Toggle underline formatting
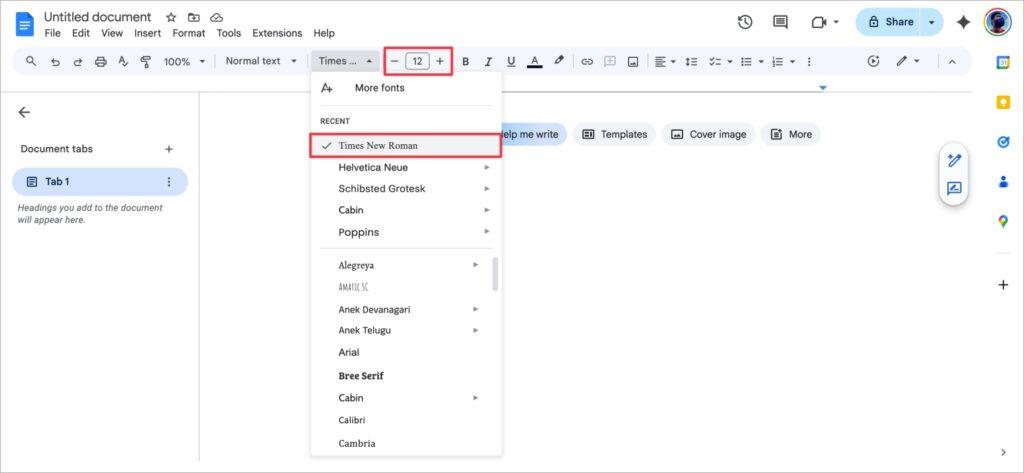The height and width of the screenshot is (473, 1024). point(511,61)
